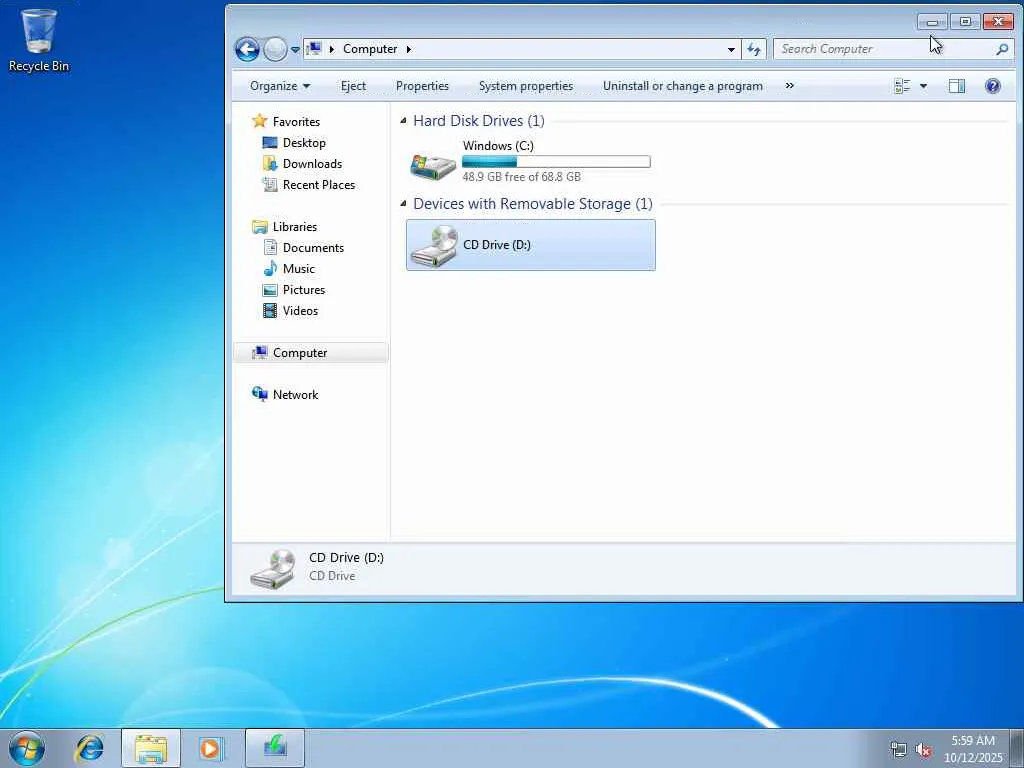Open Properties from the toolbar
The image size is (1024, 768).
[423, 86]
